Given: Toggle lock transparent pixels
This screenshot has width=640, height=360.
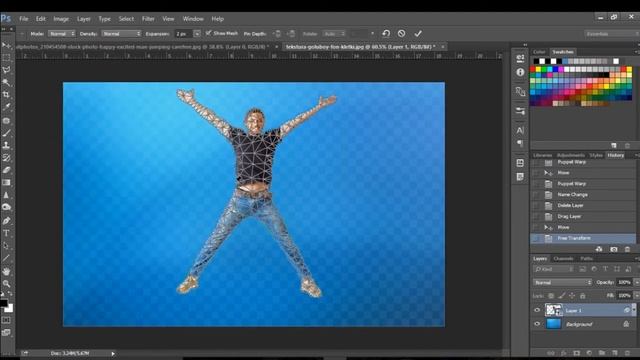Looking at the screenshot, I should coord(551,296).
